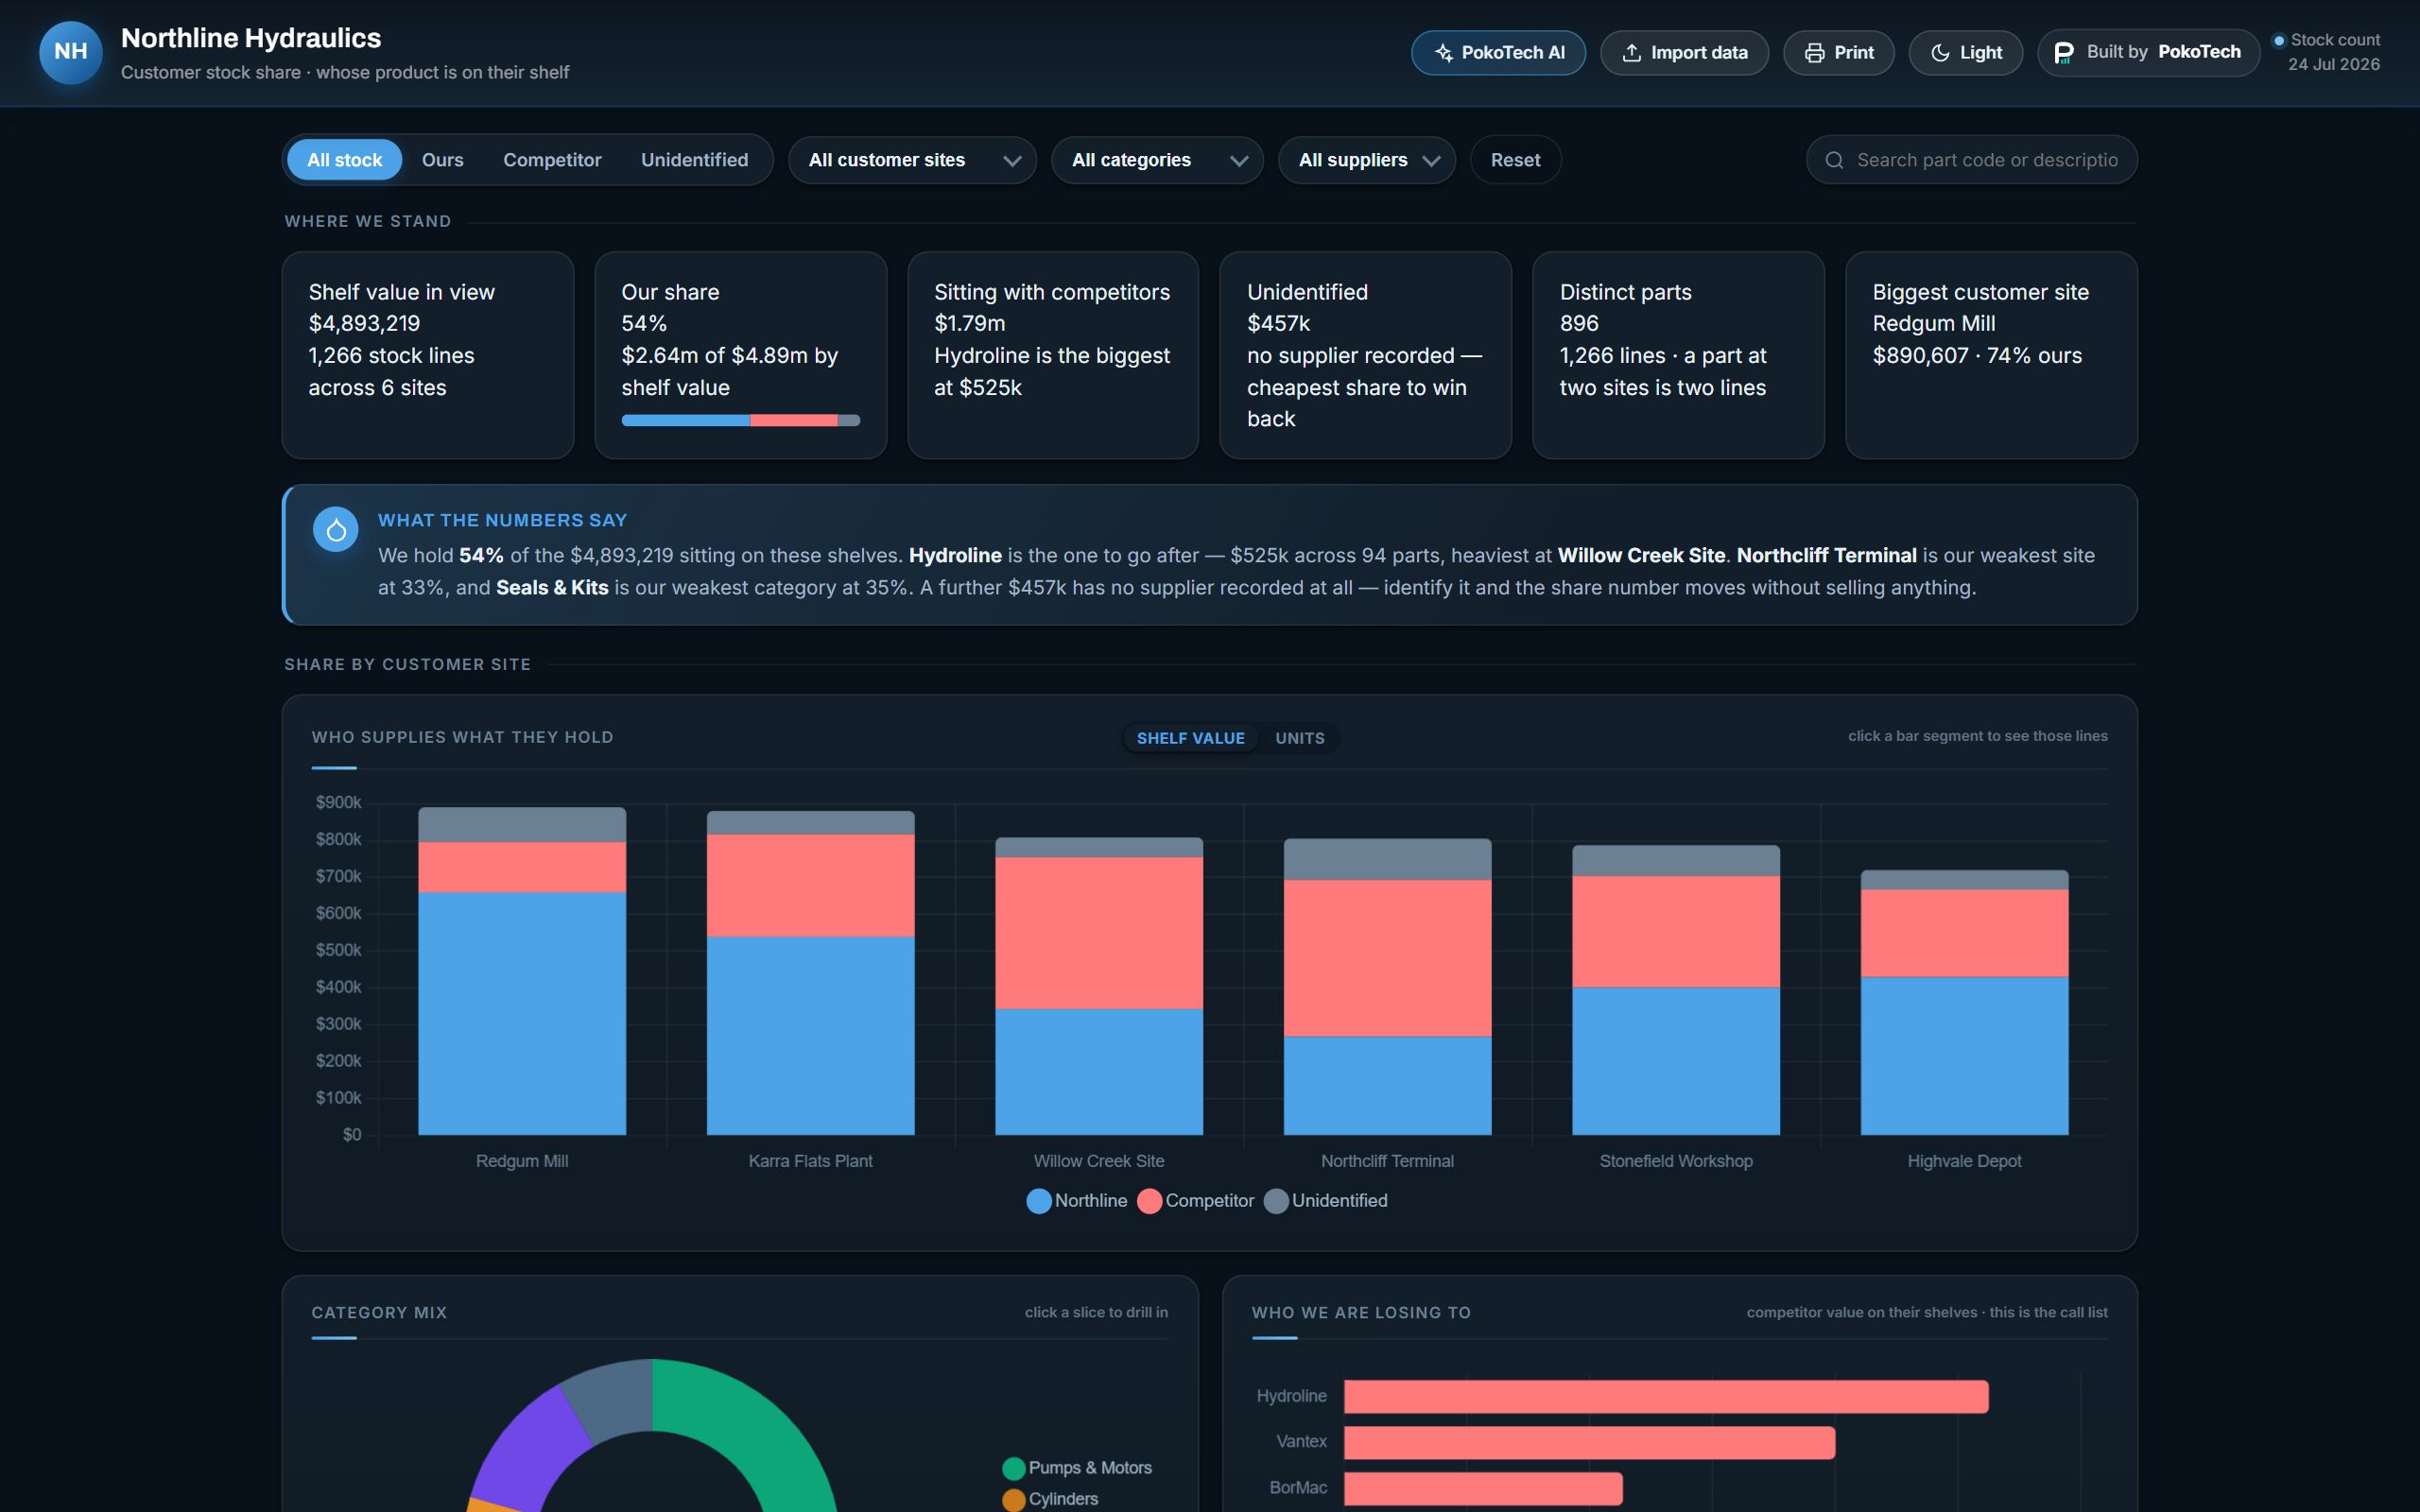
Task: Toggle Competitor legend marker
Action: 1149,1201
